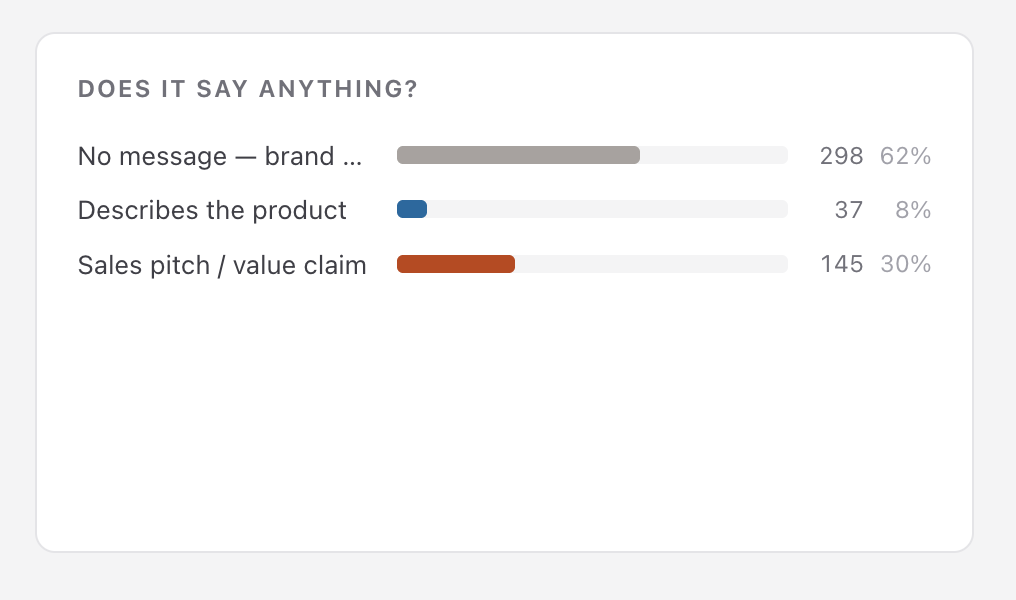
Task: Click the 30% percentage value
Action: [905, 264]
